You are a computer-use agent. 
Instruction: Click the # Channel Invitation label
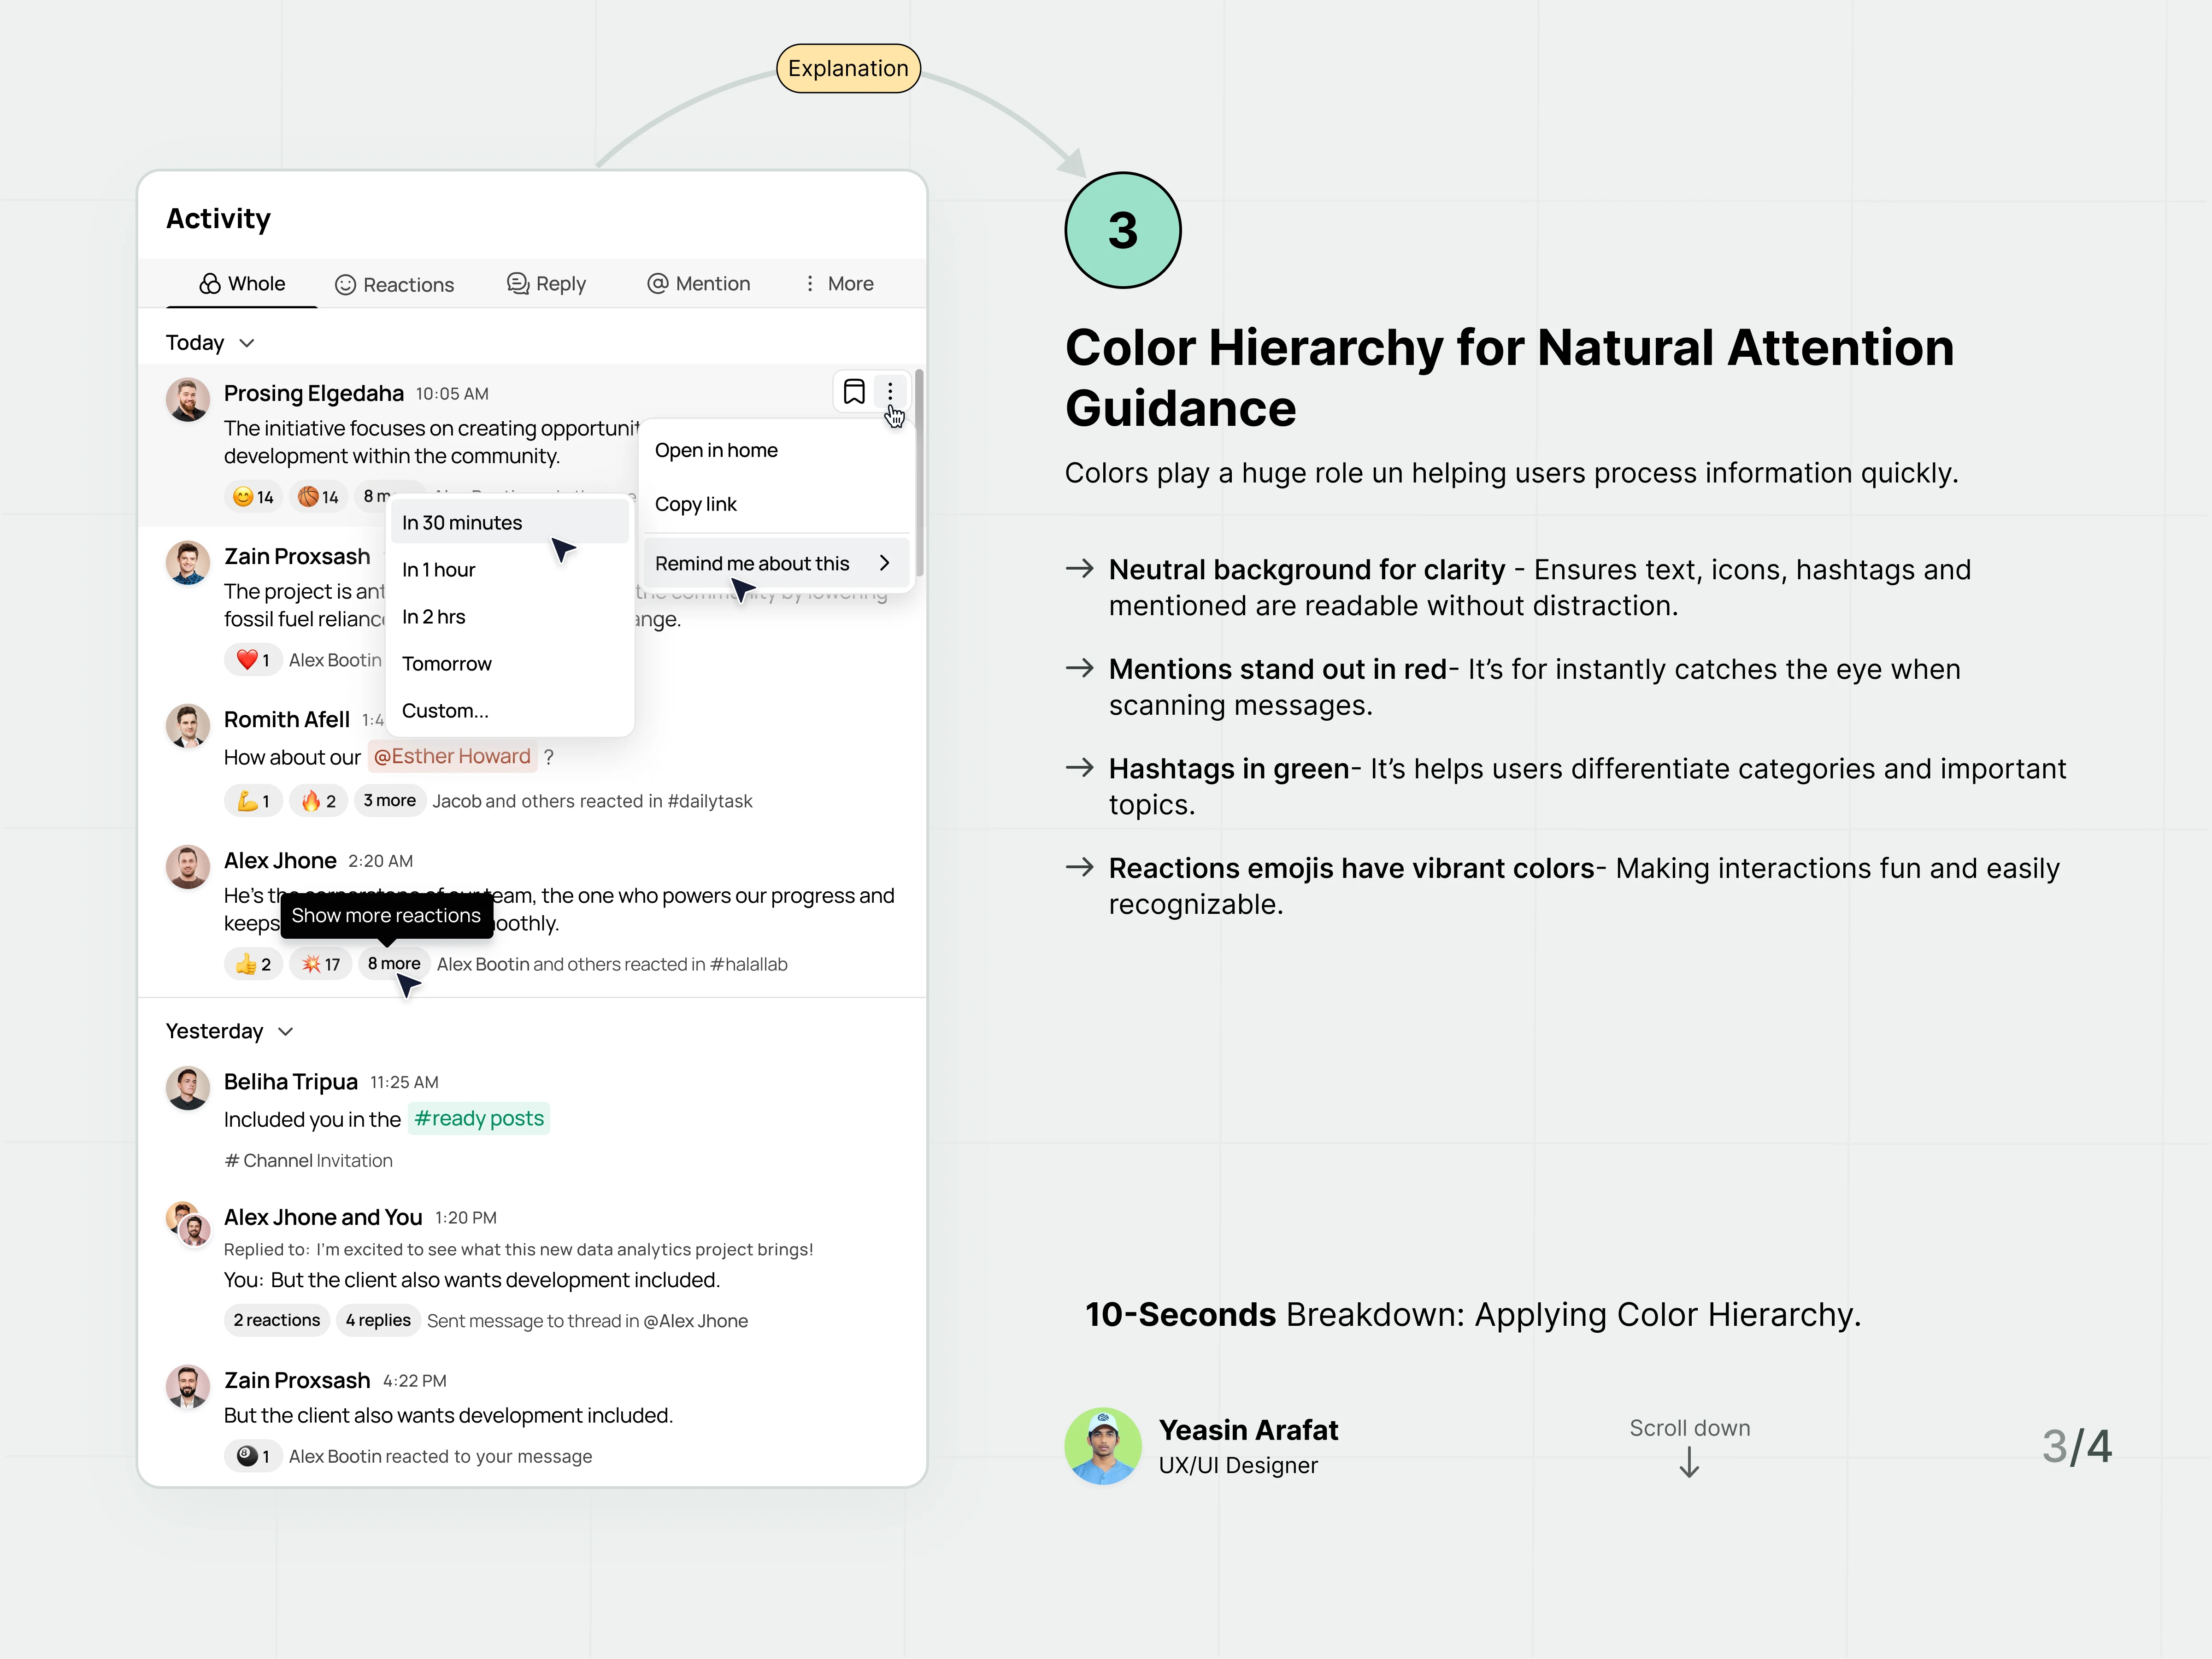308,1160
